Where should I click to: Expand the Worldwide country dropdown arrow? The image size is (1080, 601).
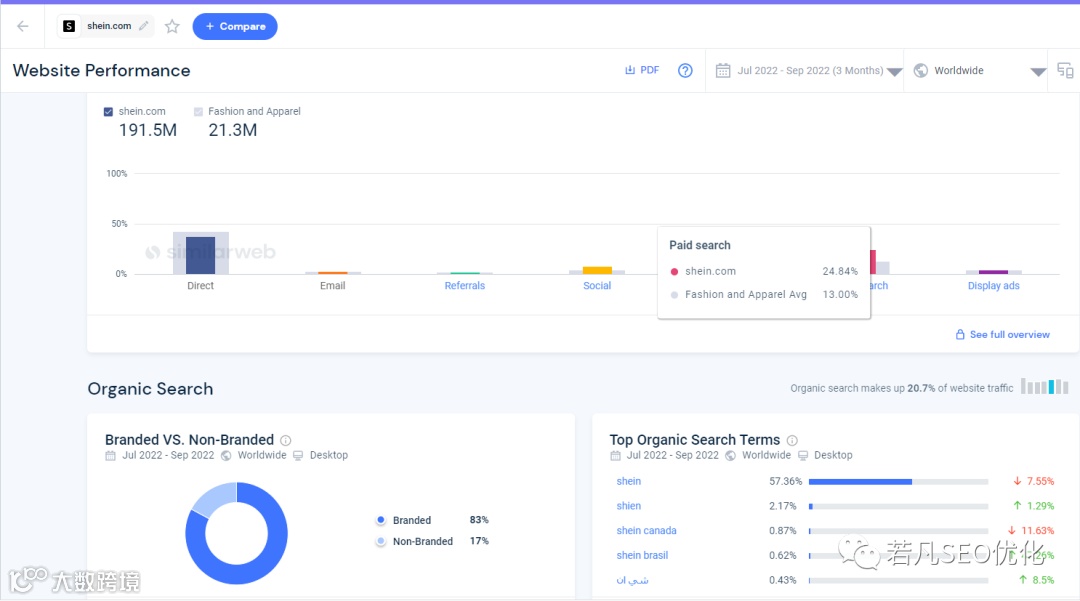click(1038, 72)
